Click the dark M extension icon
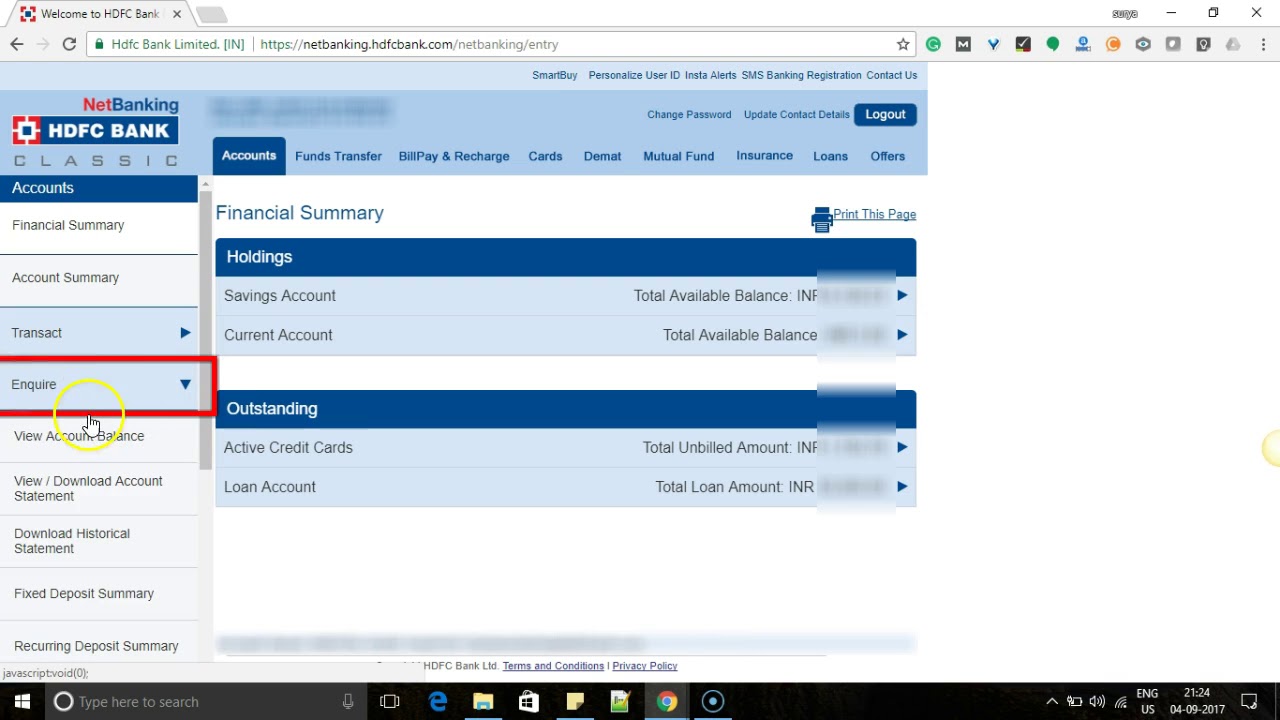Viewport: 1280px width, 720px height. click(963, 44)
